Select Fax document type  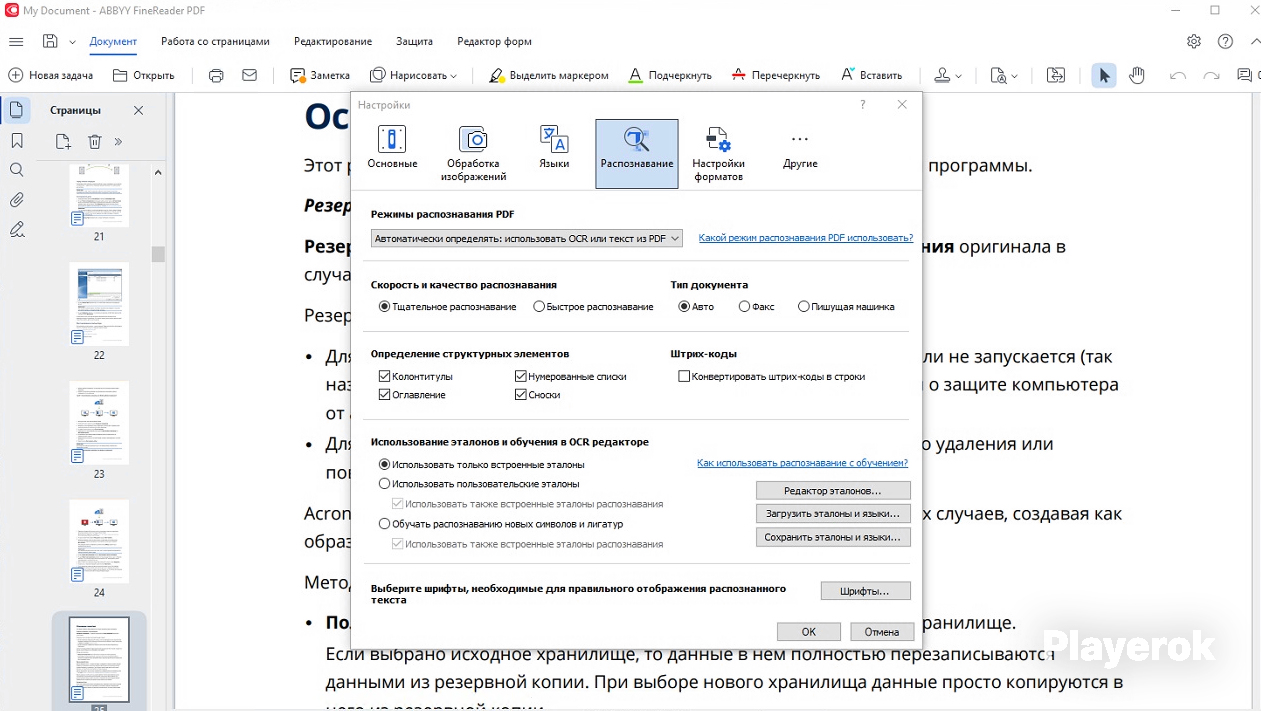coord(744,307)
